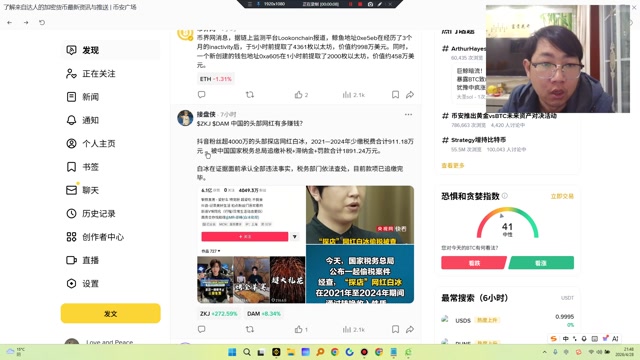
Task: View stats 2.1k on 接盘侠 post
Action: [x=353, y=329]
